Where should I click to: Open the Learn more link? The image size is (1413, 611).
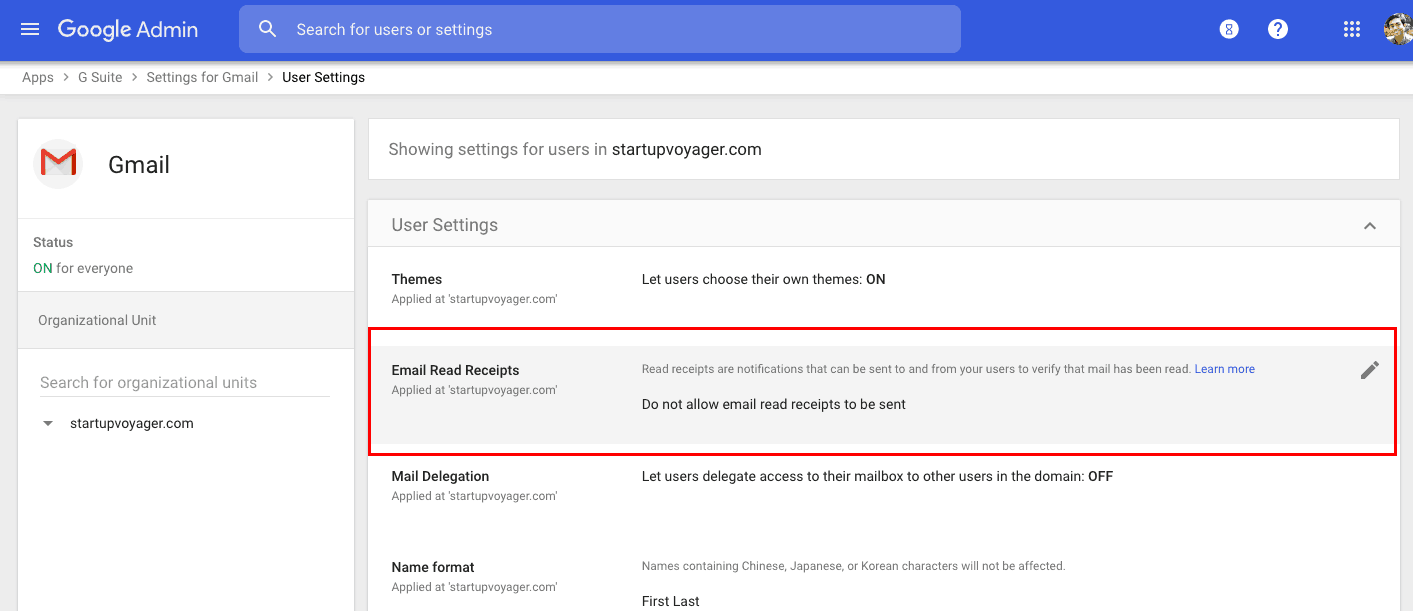[1224, 369]
